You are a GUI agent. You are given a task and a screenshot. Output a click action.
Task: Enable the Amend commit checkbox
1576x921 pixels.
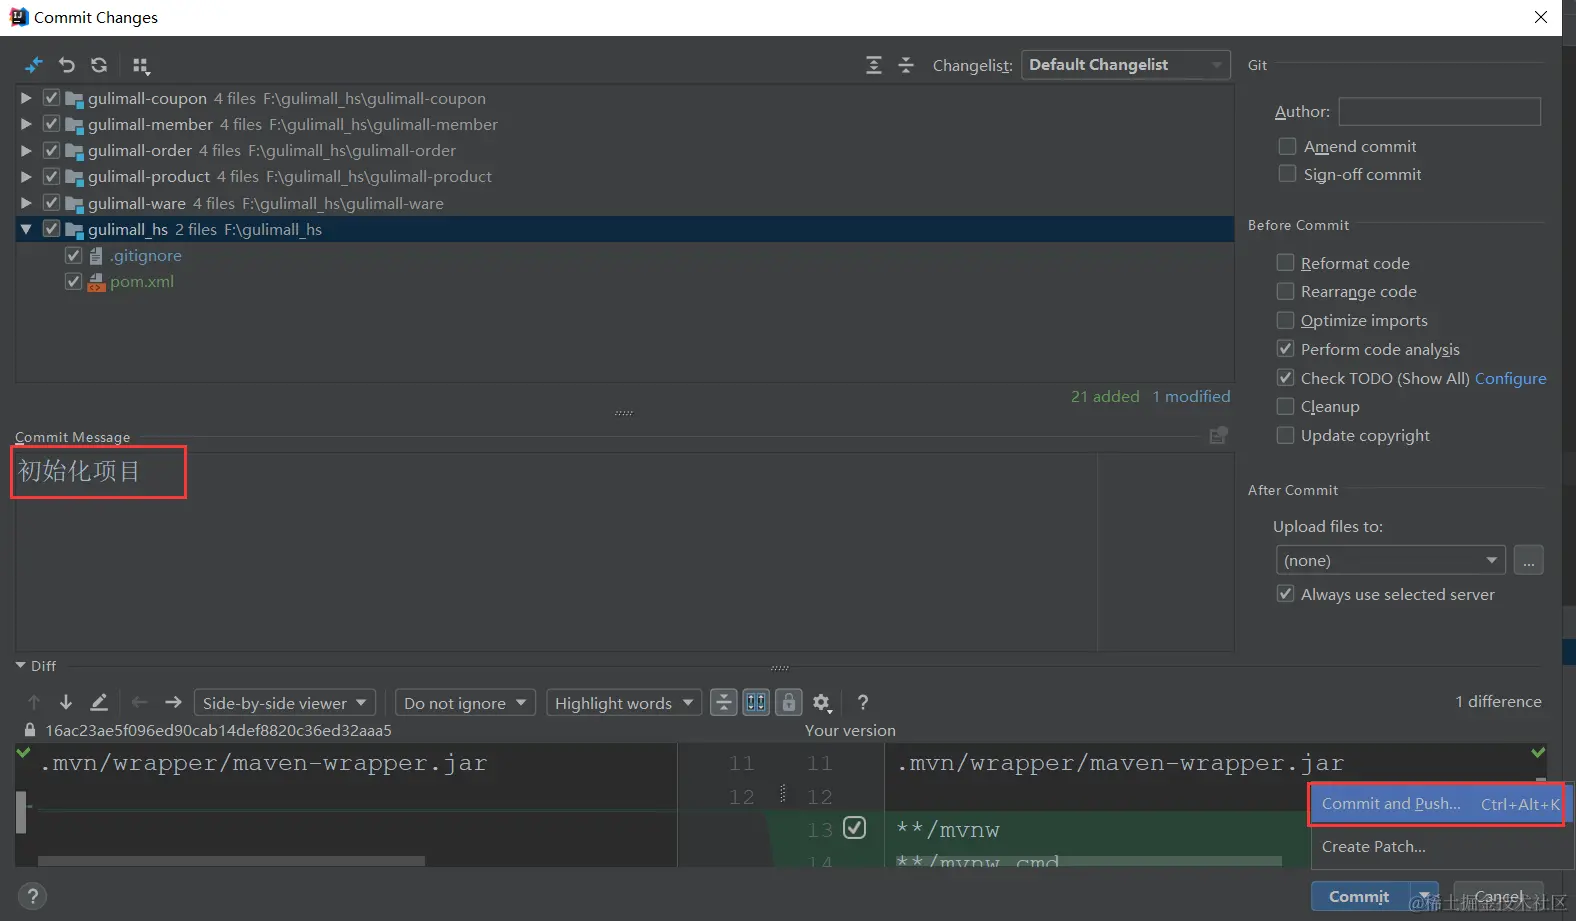point(1287,146)
